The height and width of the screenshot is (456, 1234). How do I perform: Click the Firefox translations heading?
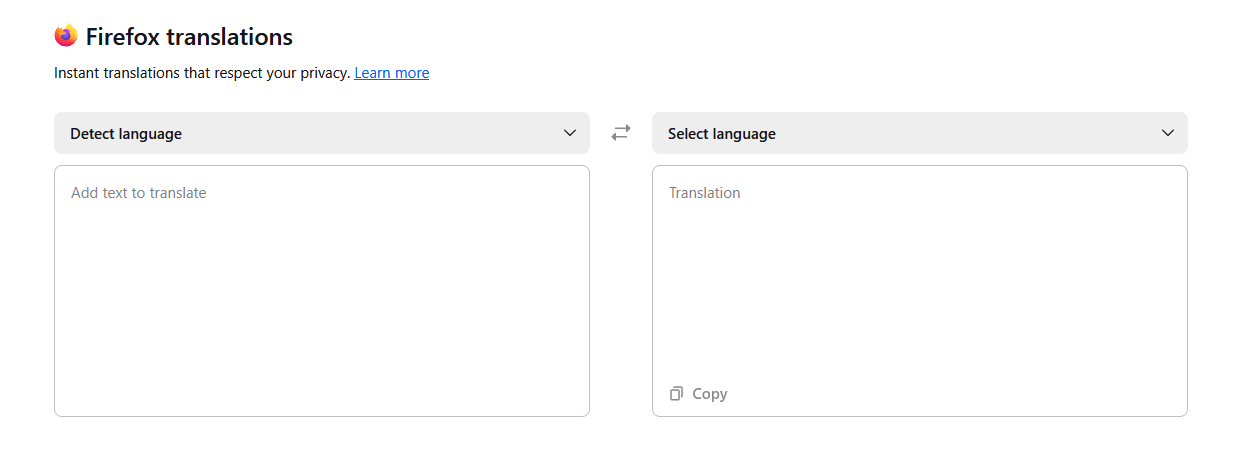pos(189,37)
